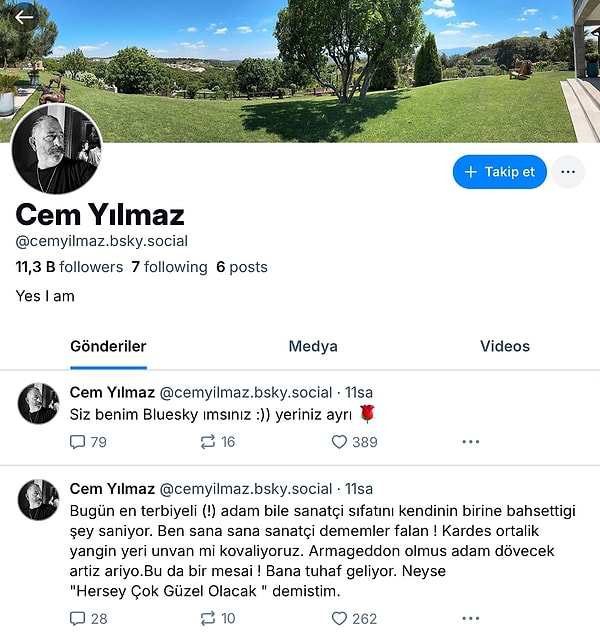Screen dimensions: 600x637
Task: Click the first post's author avatar
Action: (39, 404)
